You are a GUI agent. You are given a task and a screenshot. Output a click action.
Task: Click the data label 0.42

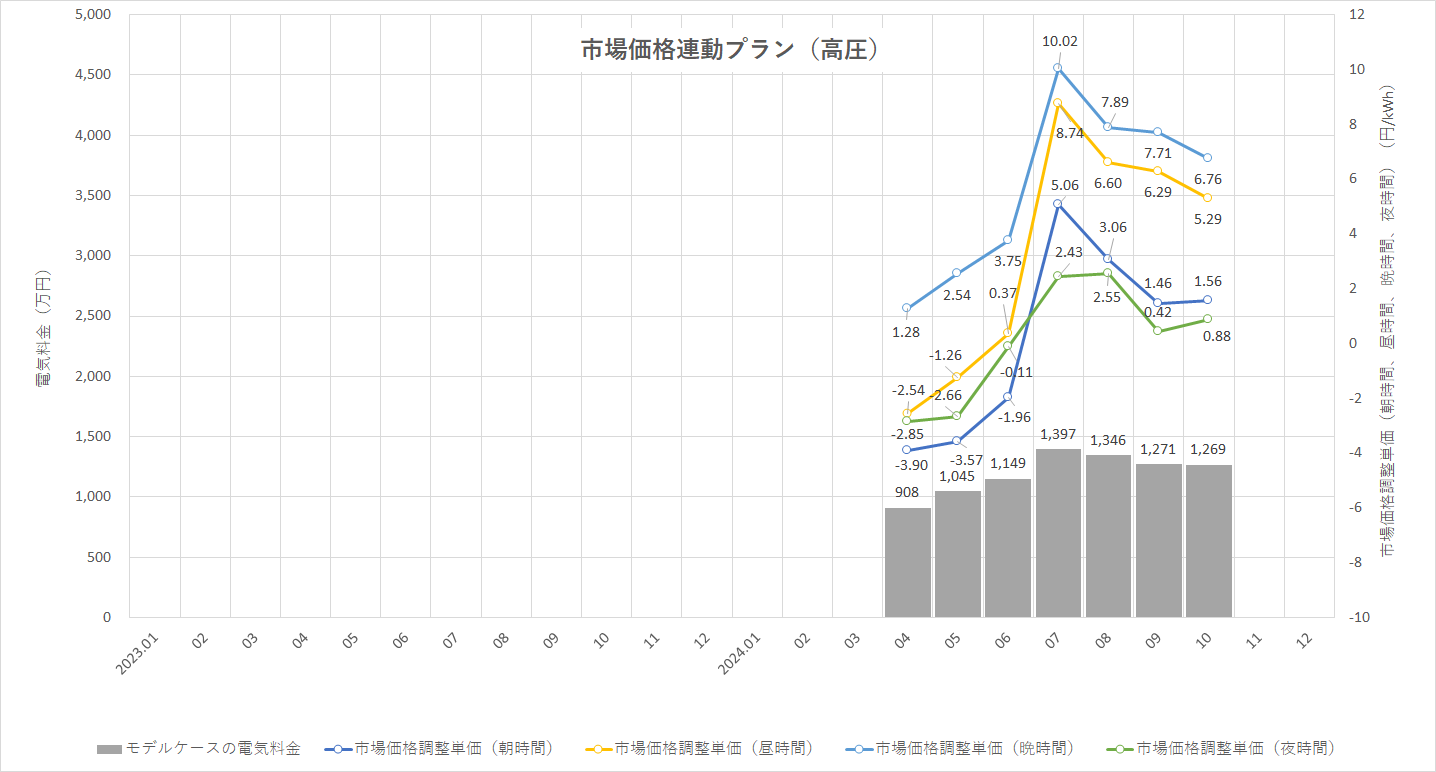pos(1157,311)
